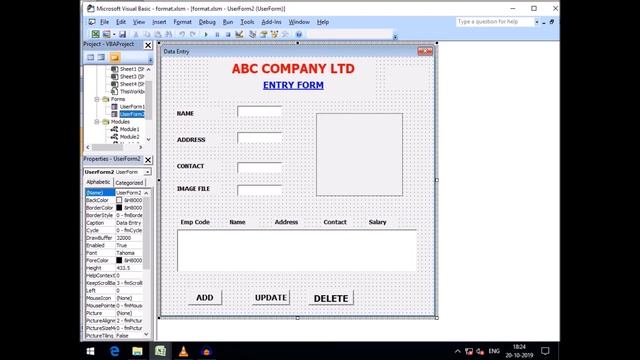Image resolution: width=640 pixels, height=360 pixels.
Task: Click the DELETE button on the form
Action: tap(331, 298)
